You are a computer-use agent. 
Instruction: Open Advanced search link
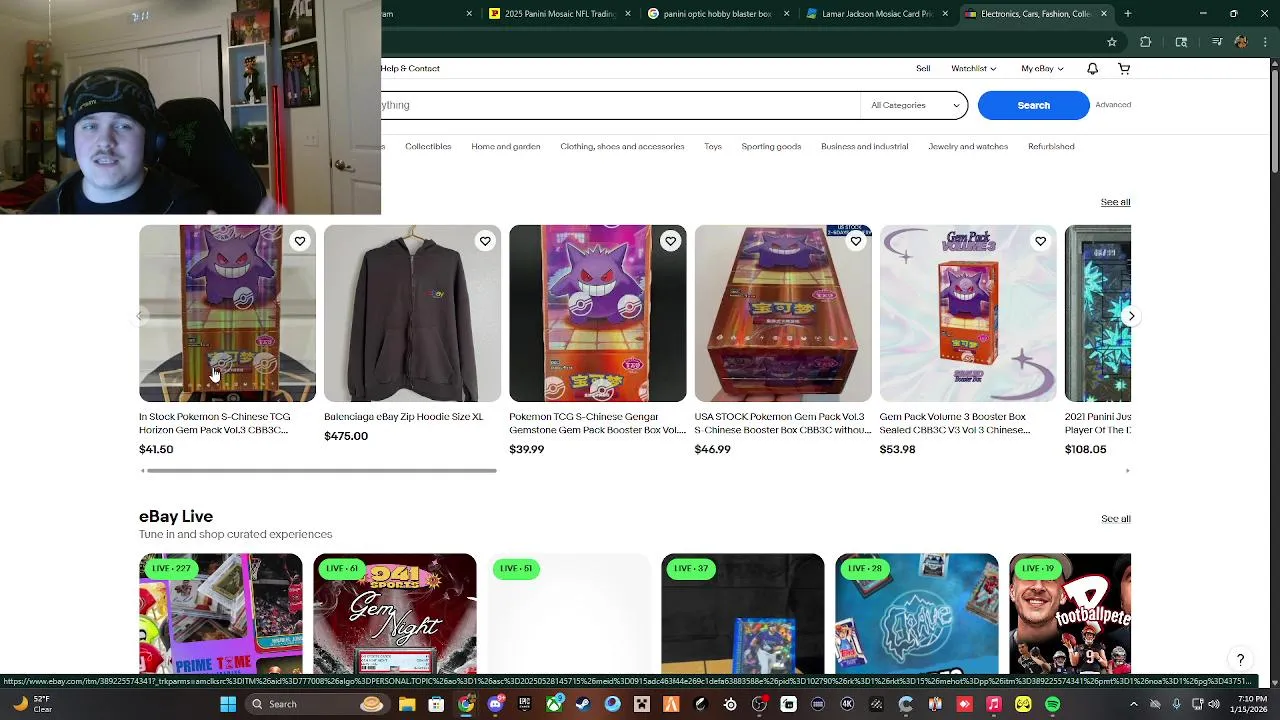1113,105
